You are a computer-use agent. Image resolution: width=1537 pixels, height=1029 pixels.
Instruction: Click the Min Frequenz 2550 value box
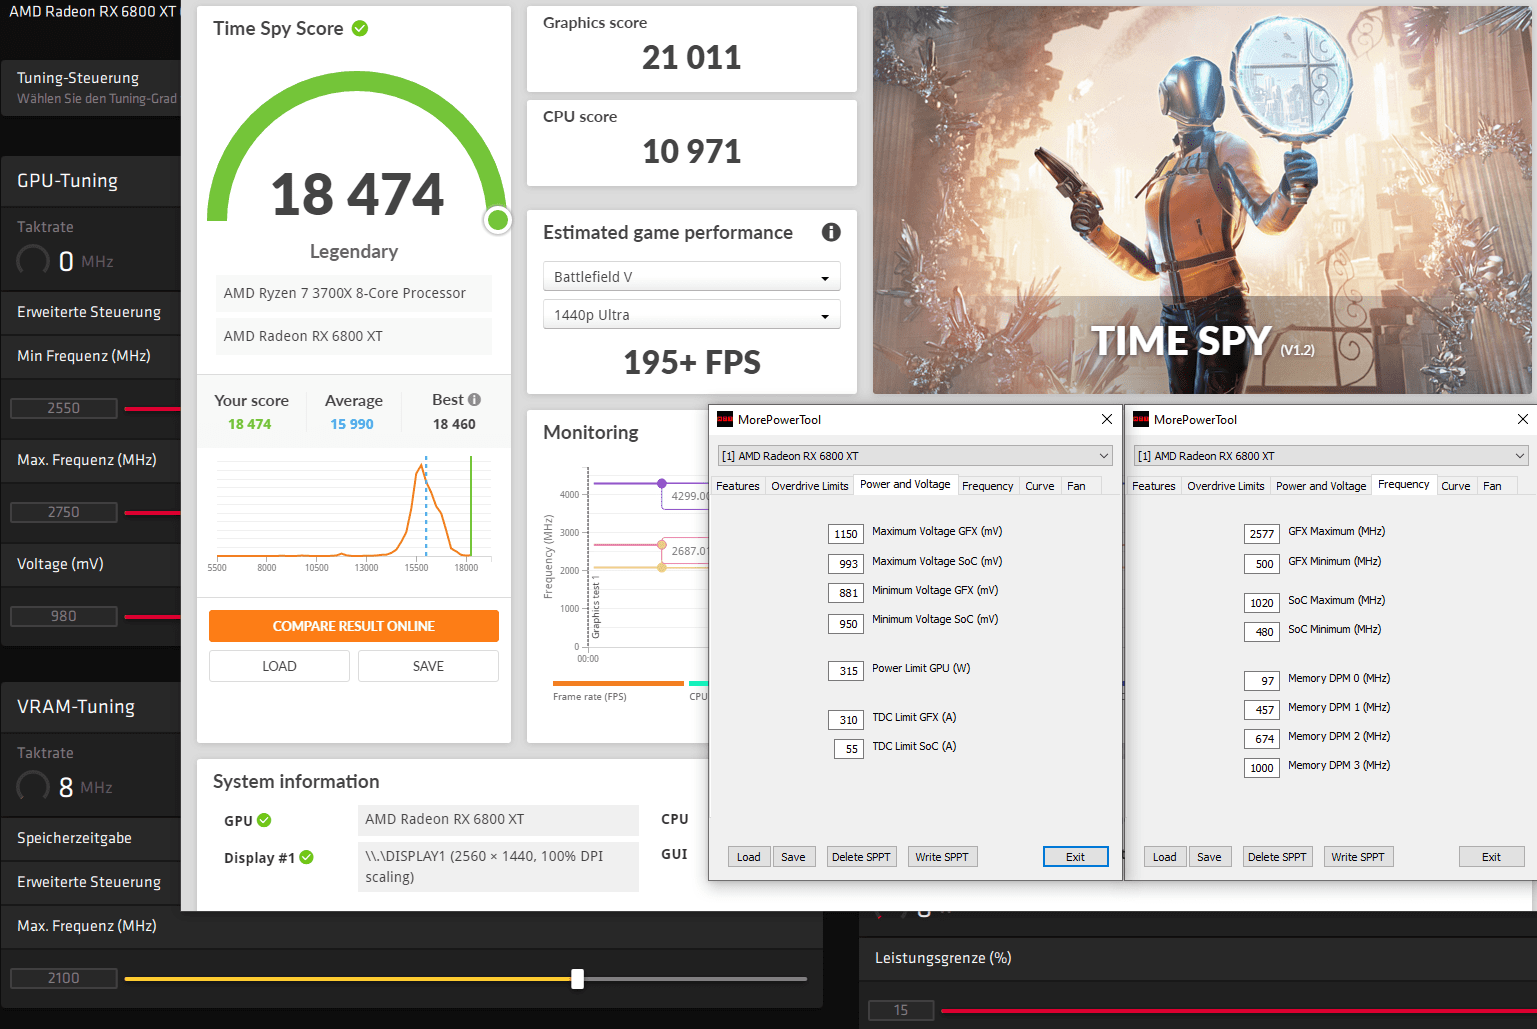[64, 408]
